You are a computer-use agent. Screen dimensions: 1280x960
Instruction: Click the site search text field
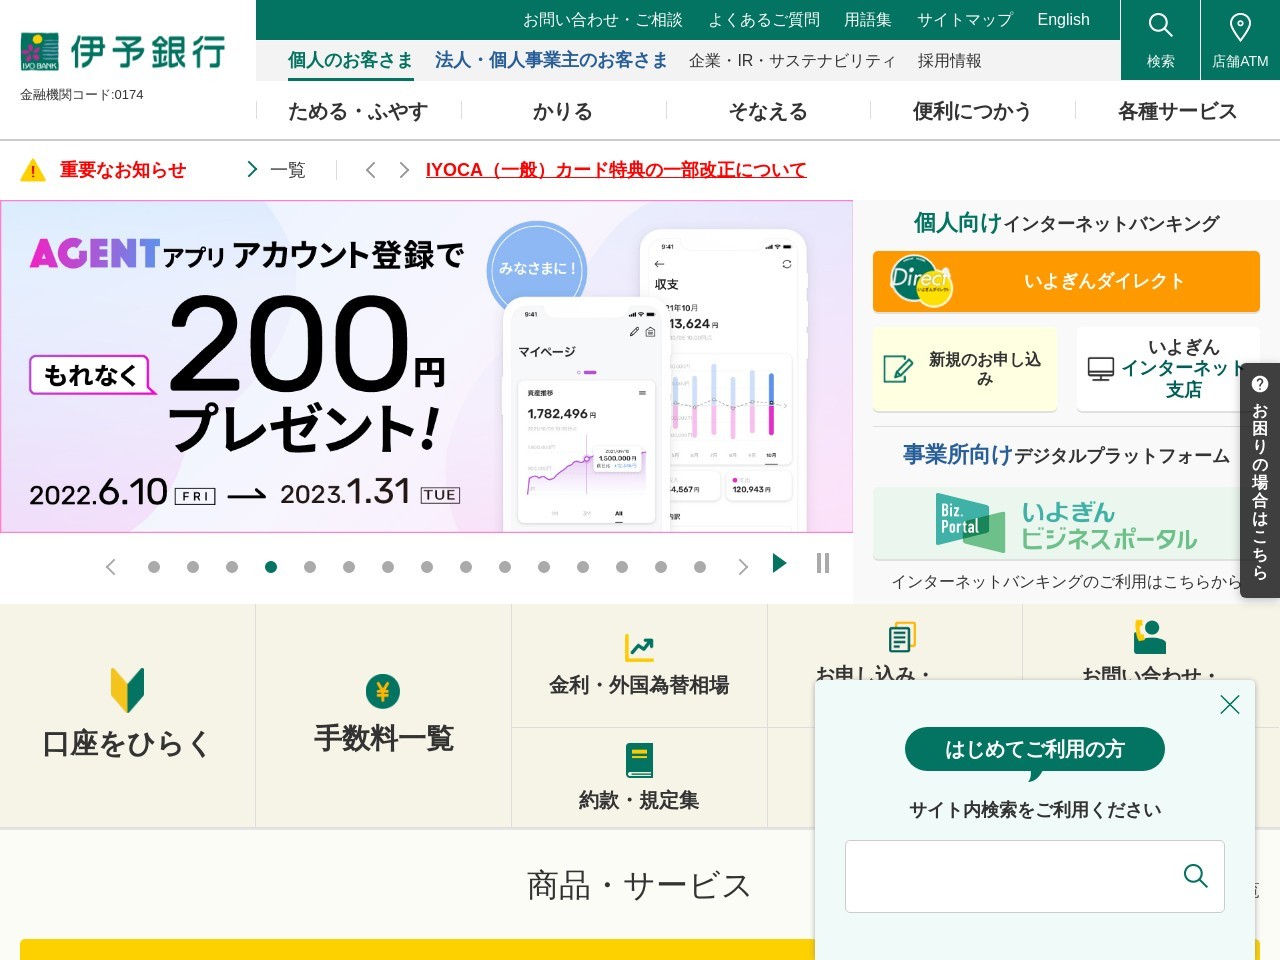(1035, 876)
